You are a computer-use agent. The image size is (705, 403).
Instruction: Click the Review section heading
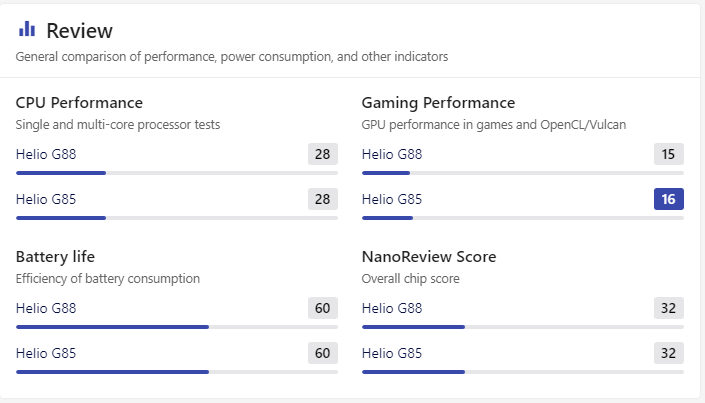point(79,30)
